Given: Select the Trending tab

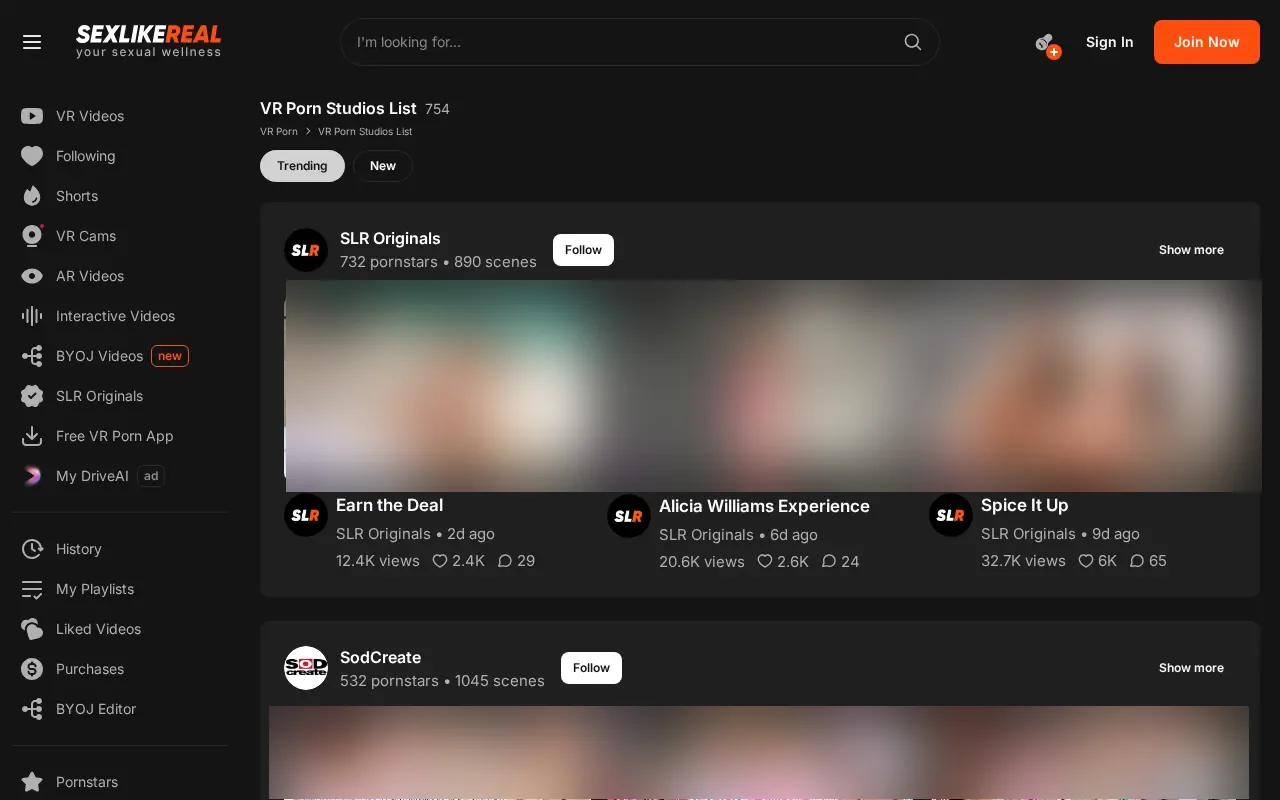Looking at the screenshot, I should point(302,166).
